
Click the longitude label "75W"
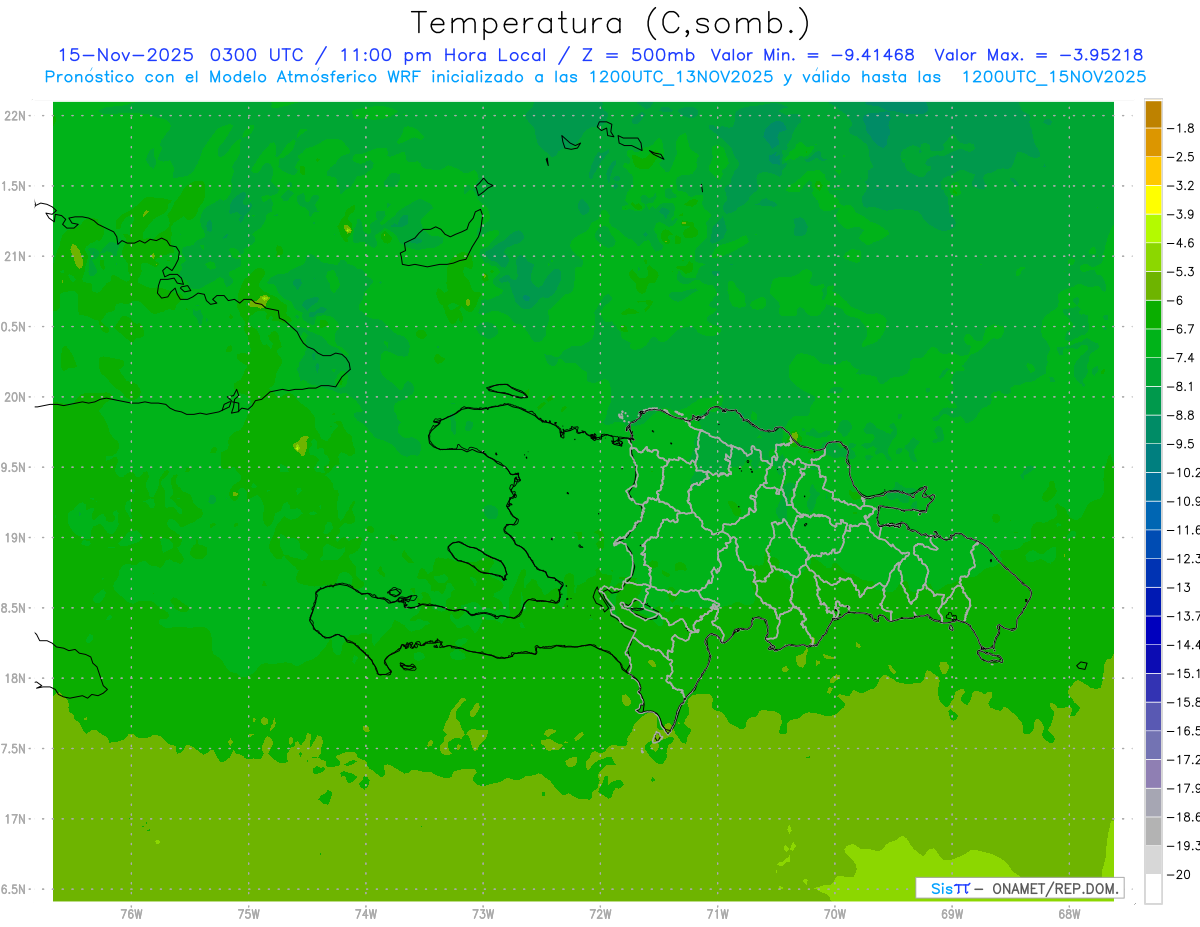click(249, 914)
